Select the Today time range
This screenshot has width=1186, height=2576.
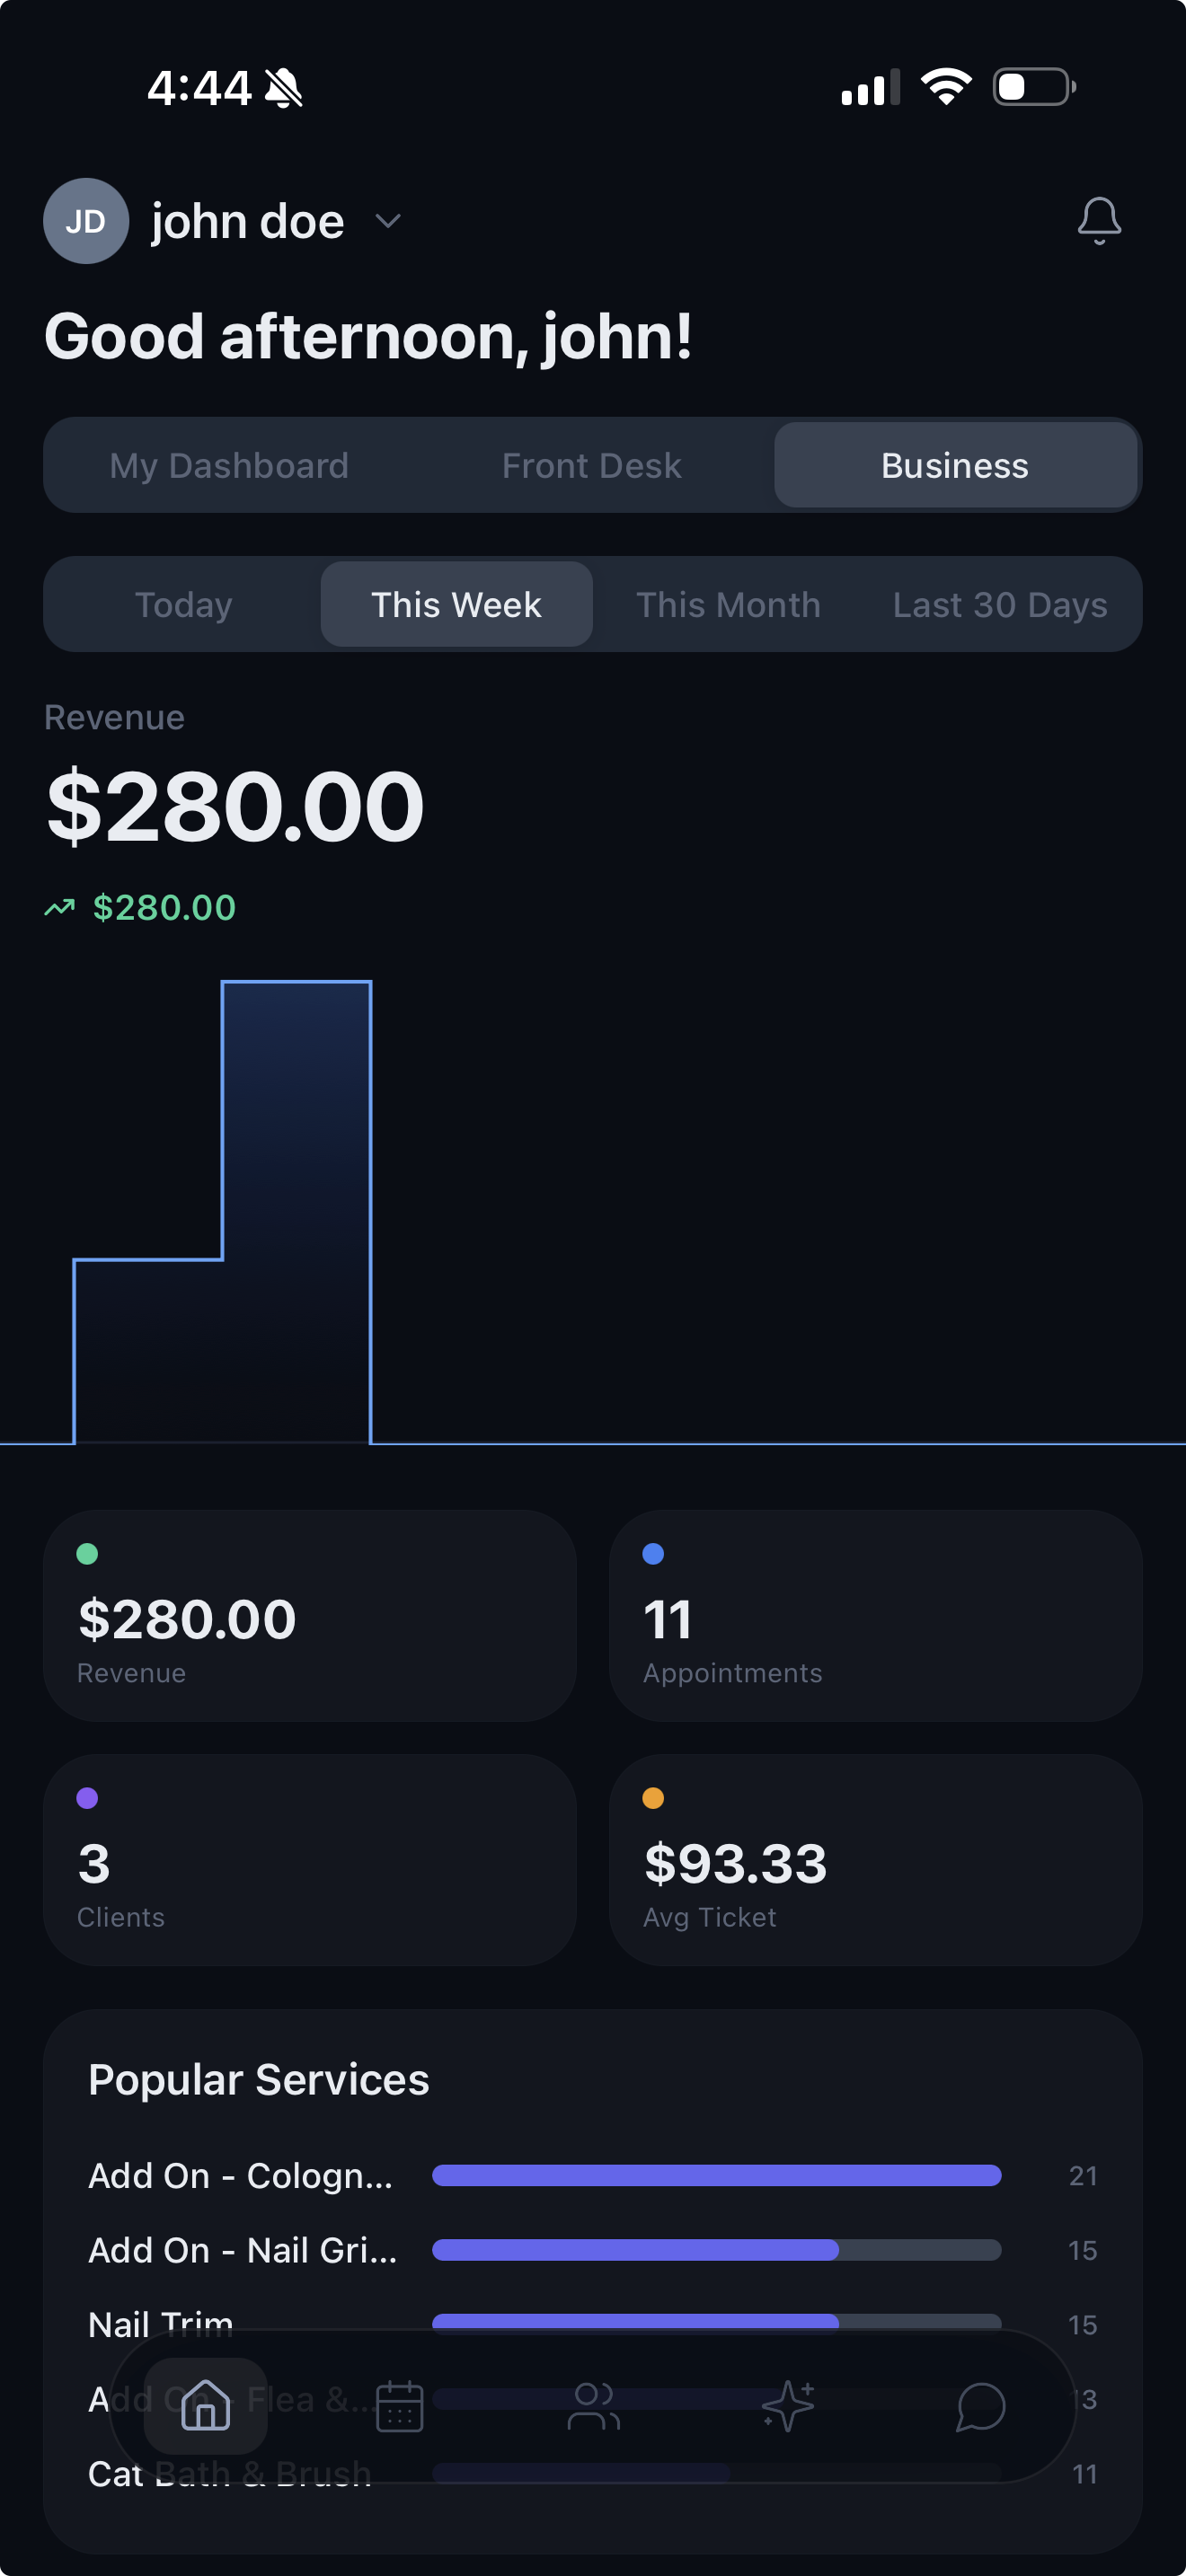[184, 604]
